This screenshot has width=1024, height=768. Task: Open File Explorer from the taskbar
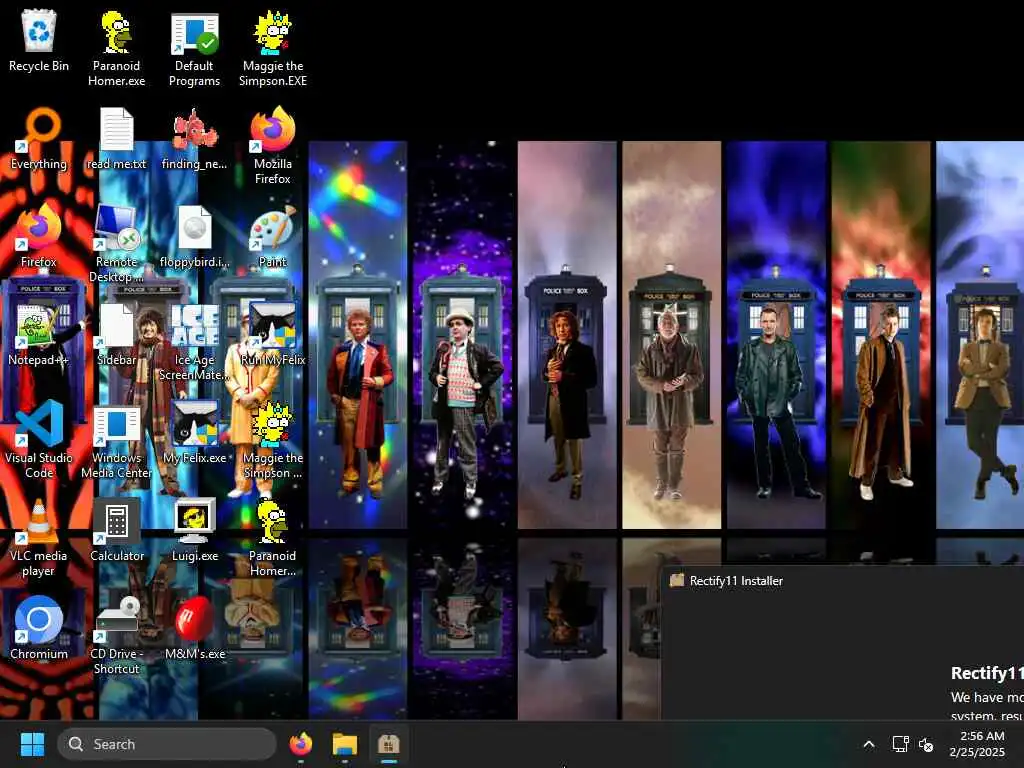pyautogui.click(x=344, y=744)
